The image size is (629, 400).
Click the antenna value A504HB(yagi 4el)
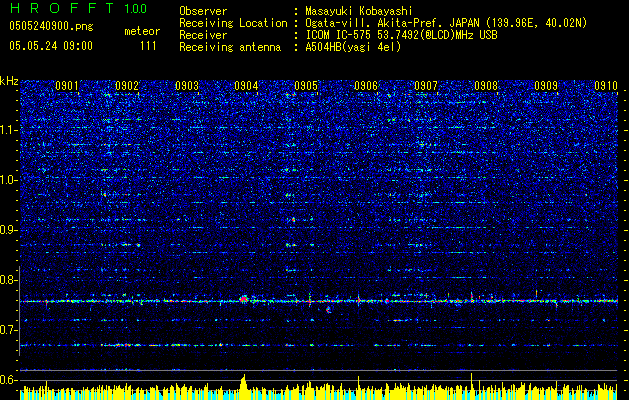click(x=353, y=47)
